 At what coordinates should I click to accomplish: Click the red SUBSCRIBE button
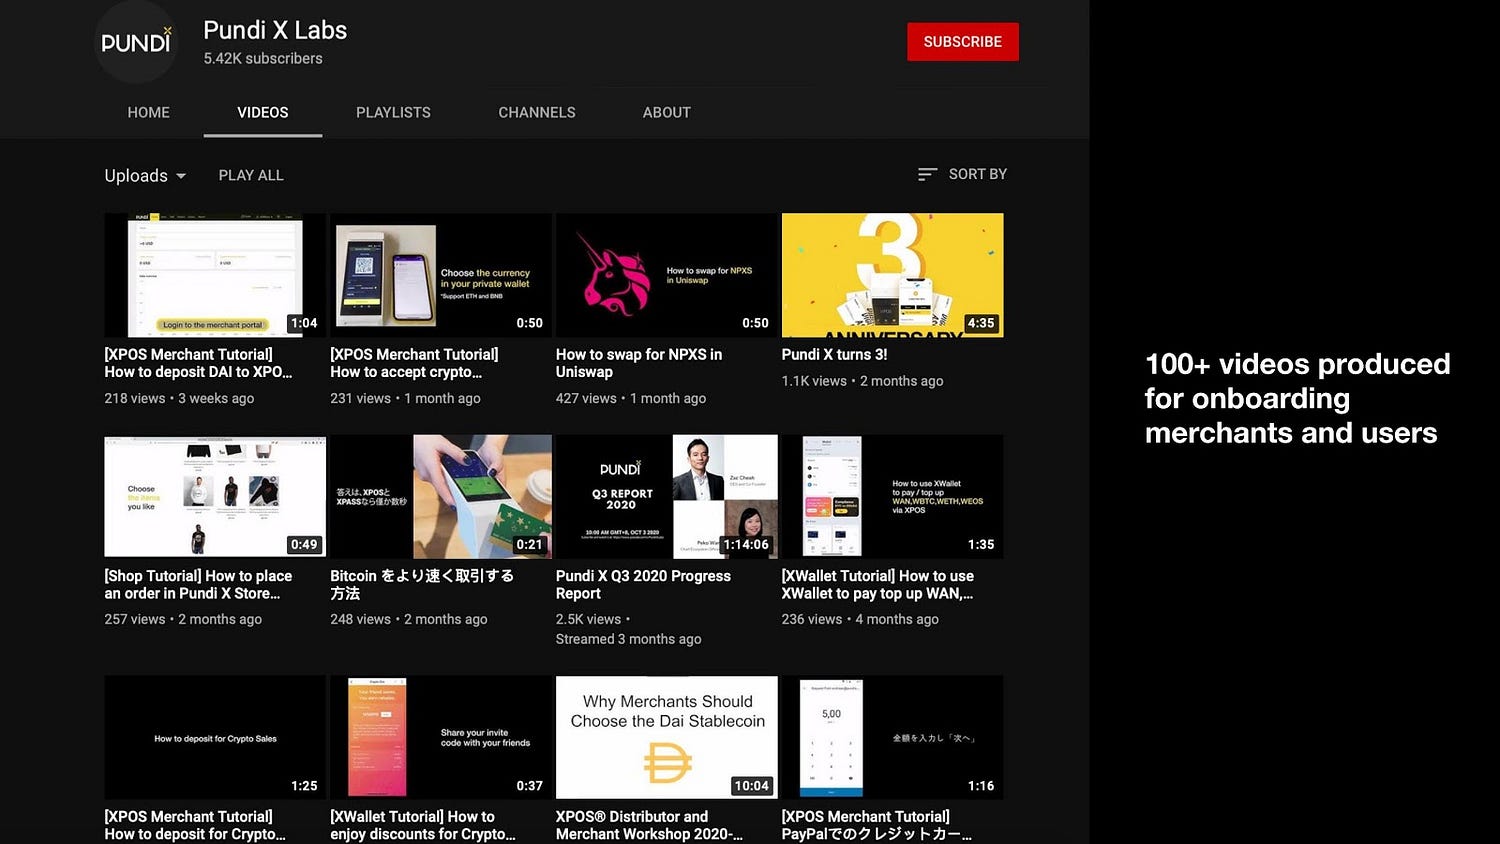963,42
